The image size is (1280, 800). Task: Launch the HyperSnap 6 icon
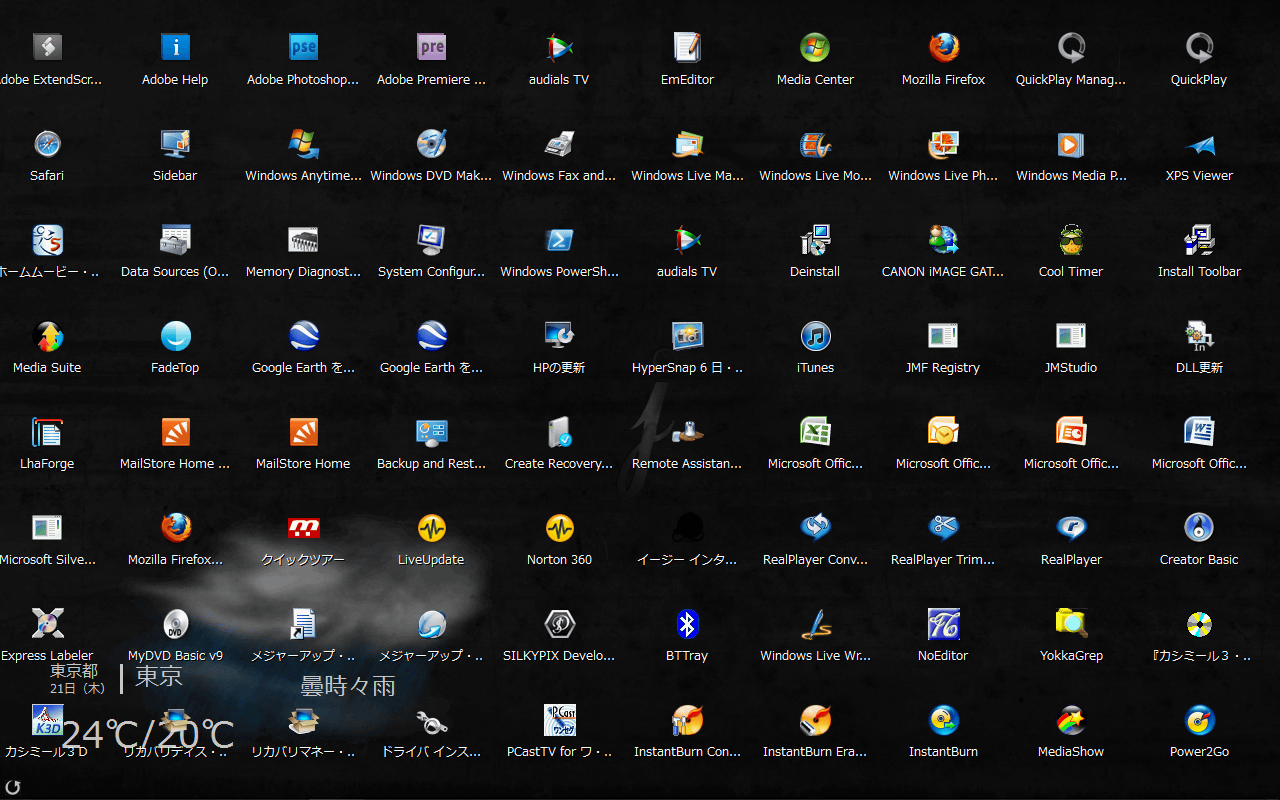coord(687,335)
